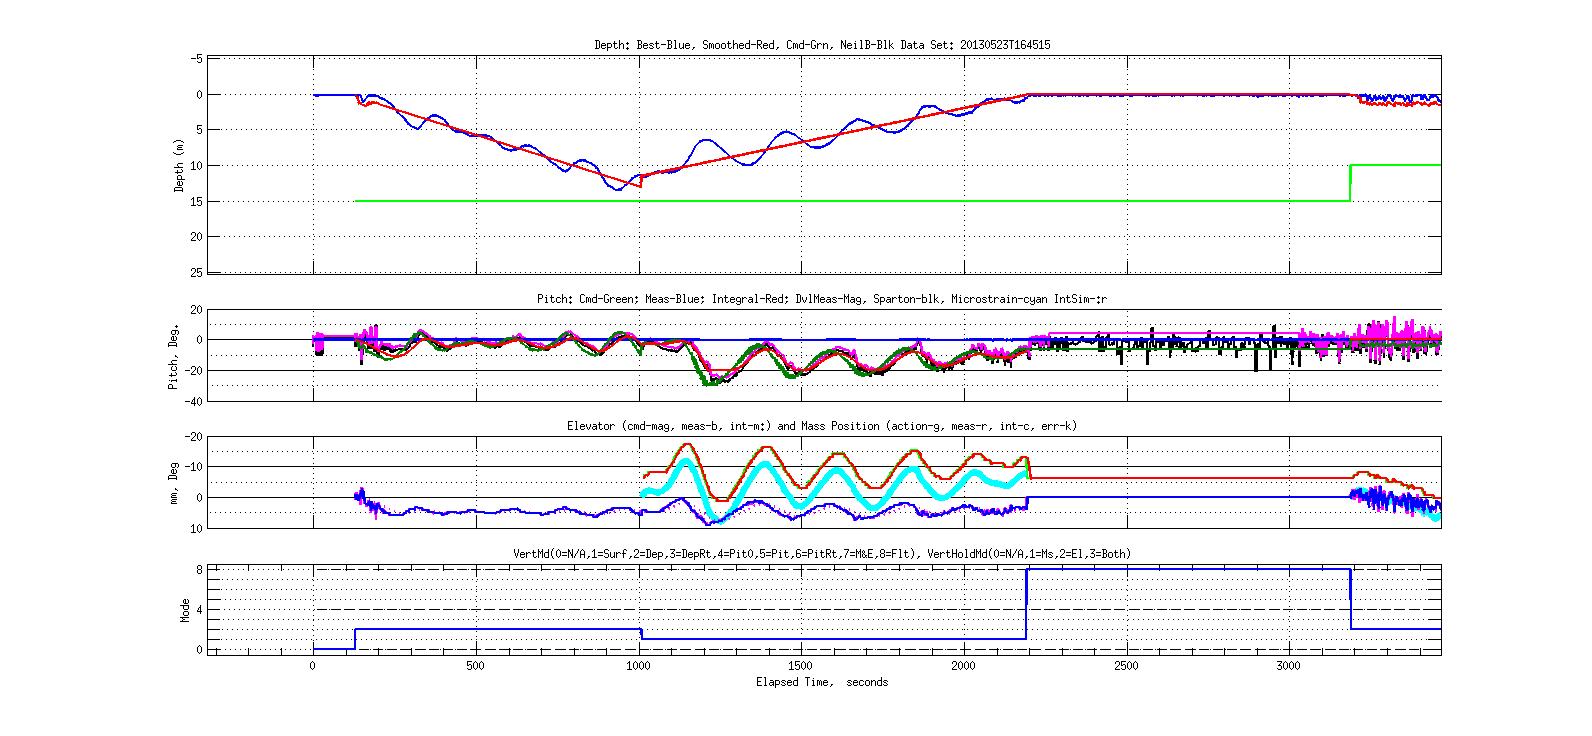The width and height of the screenshot is (1592, 736).
Task: Click the flat red mass line after 2200 s
Action: 1190,478
